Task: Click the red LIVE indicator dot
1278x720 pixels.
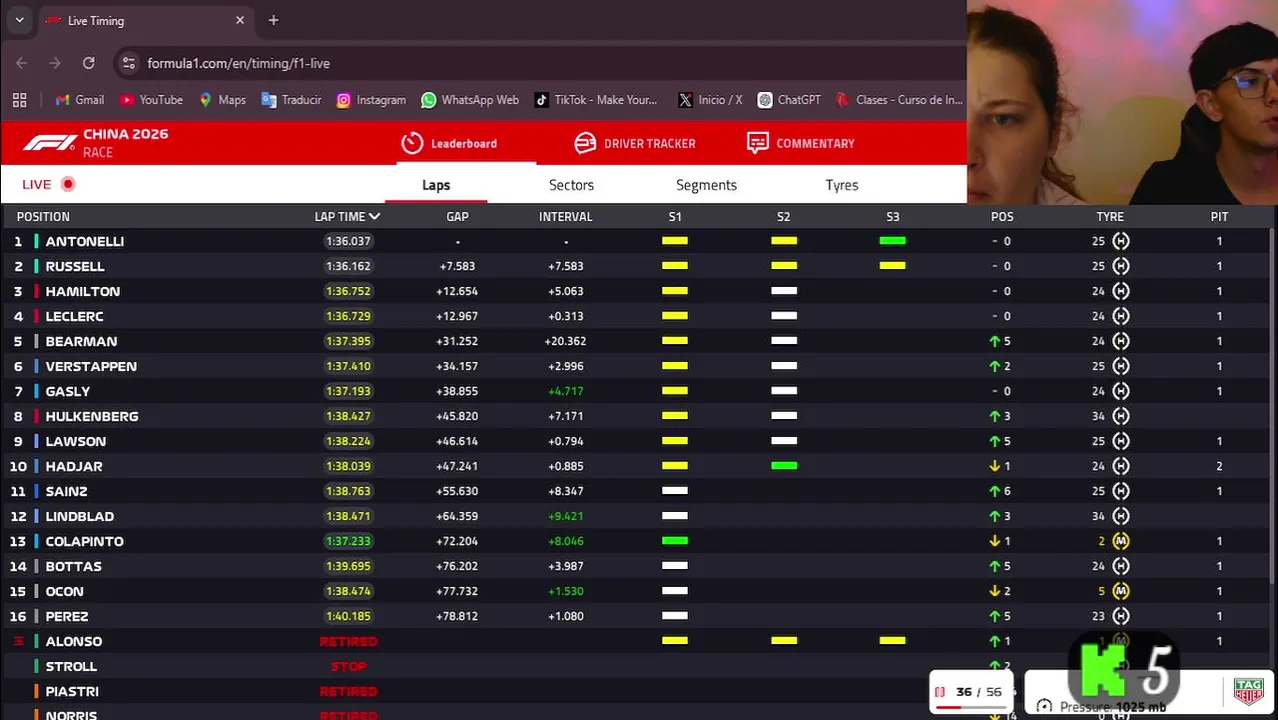Action: [x=68, y=184]
